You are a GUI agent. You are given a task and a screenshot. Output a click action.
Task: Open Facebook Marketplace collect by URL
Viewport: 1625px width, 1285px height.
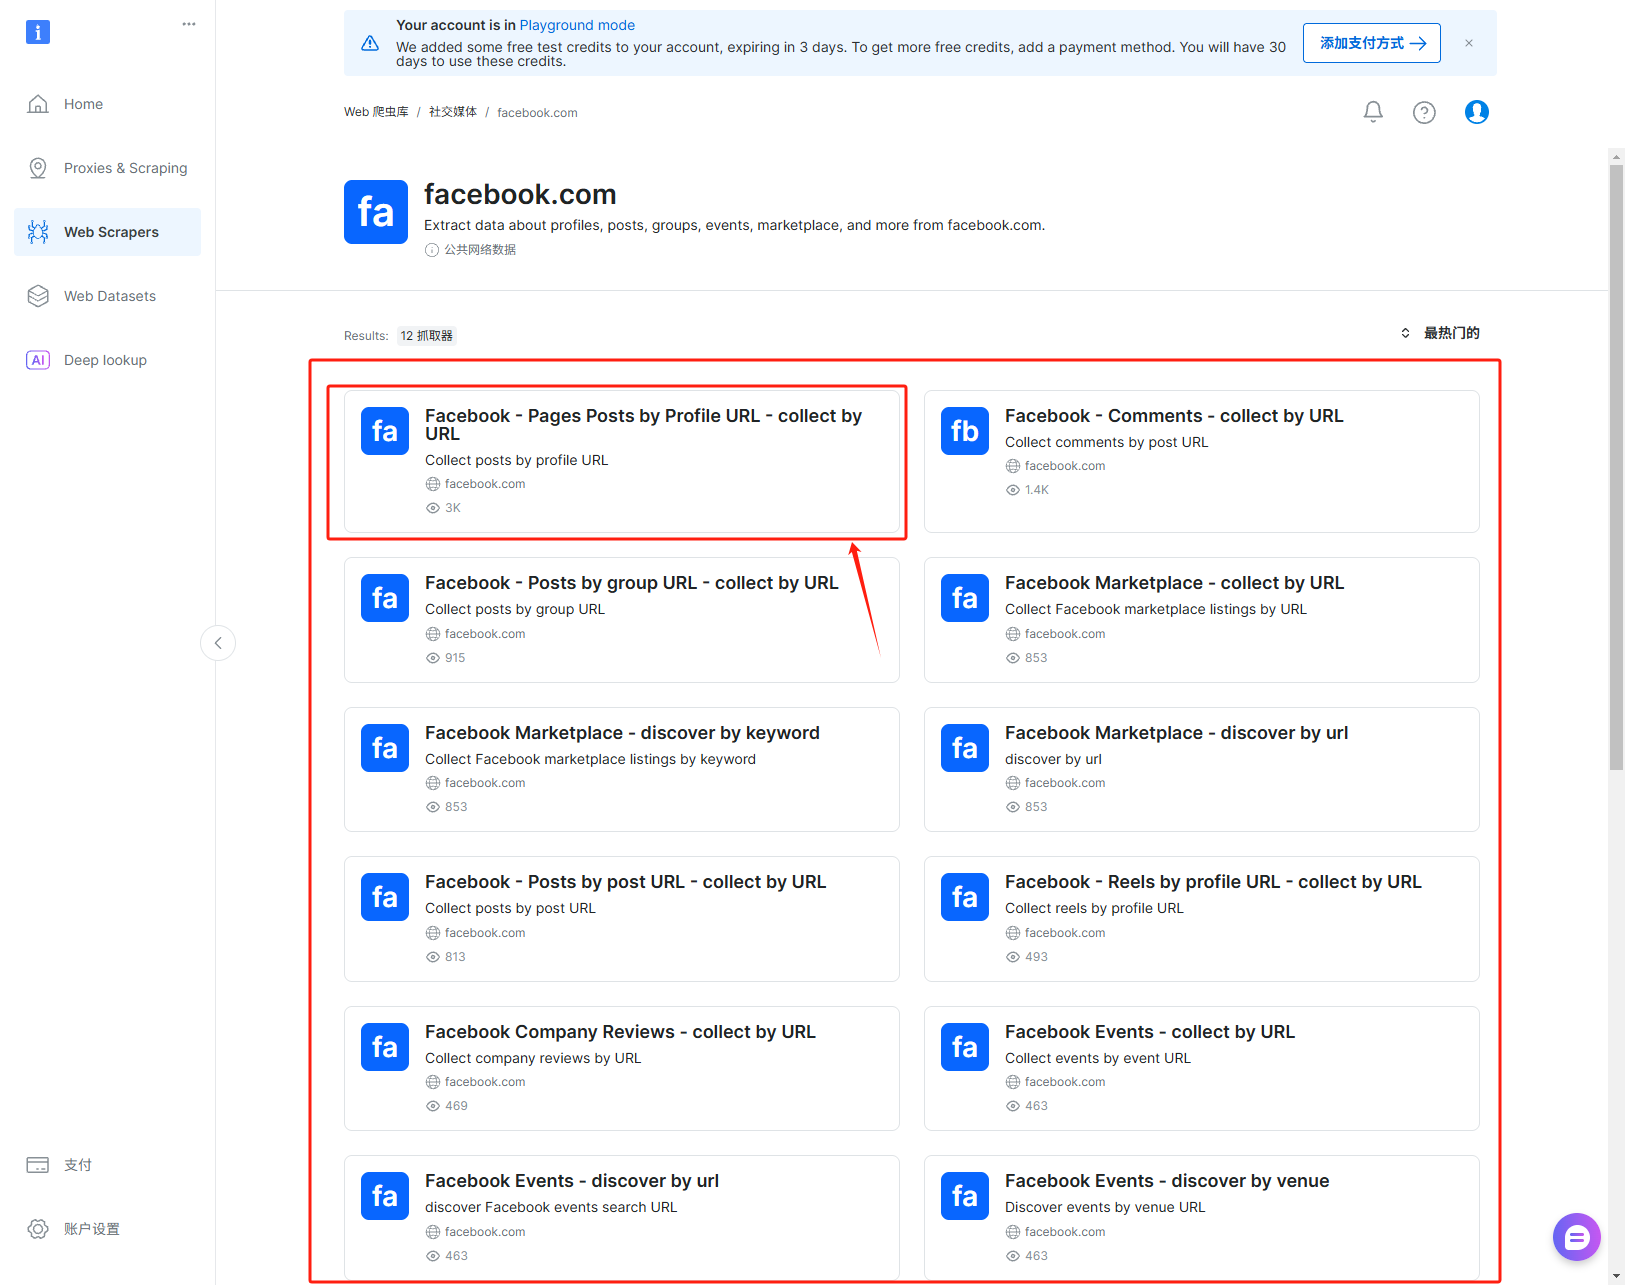(1201, 620)
